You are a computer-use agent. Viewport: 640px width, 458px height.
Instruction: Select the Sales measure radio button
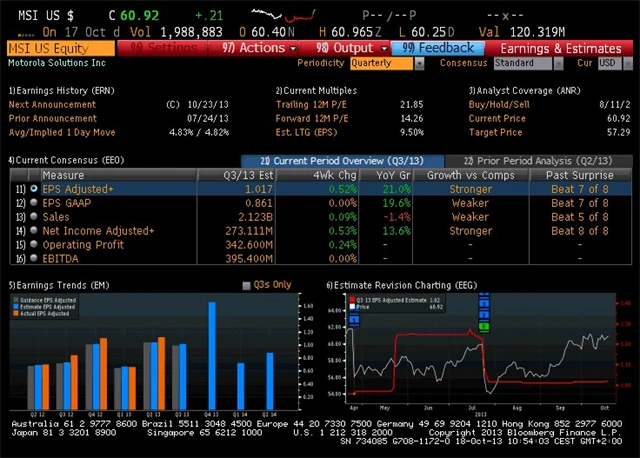[34, 216]
